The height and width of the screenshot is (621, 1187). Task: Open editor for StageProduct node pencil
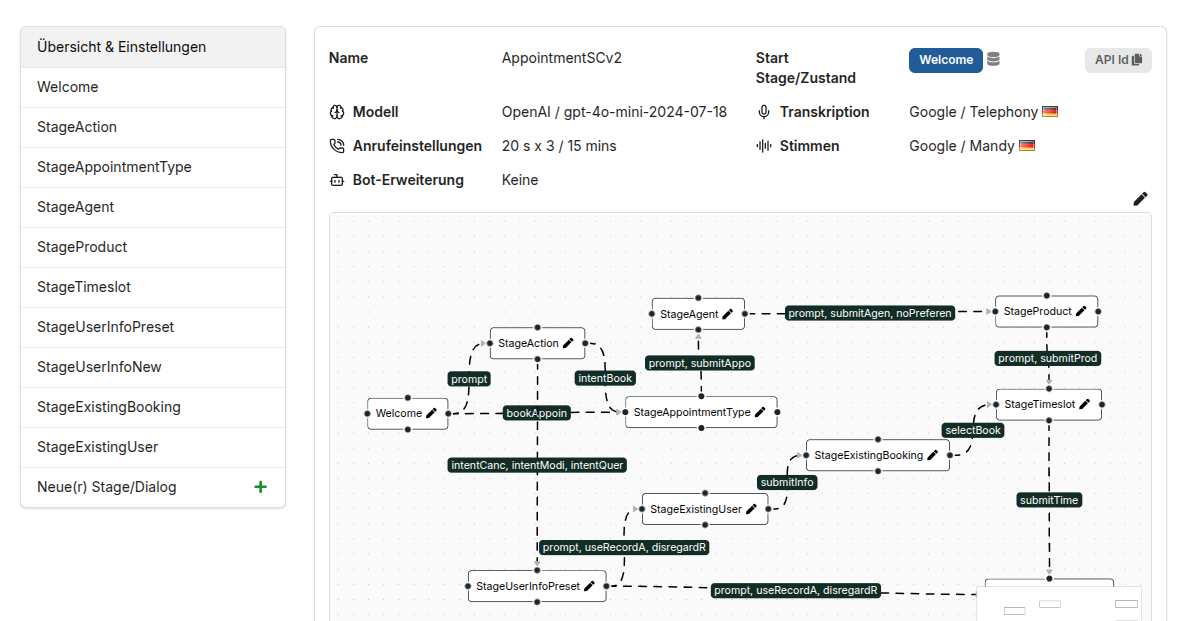[1081, 311]
